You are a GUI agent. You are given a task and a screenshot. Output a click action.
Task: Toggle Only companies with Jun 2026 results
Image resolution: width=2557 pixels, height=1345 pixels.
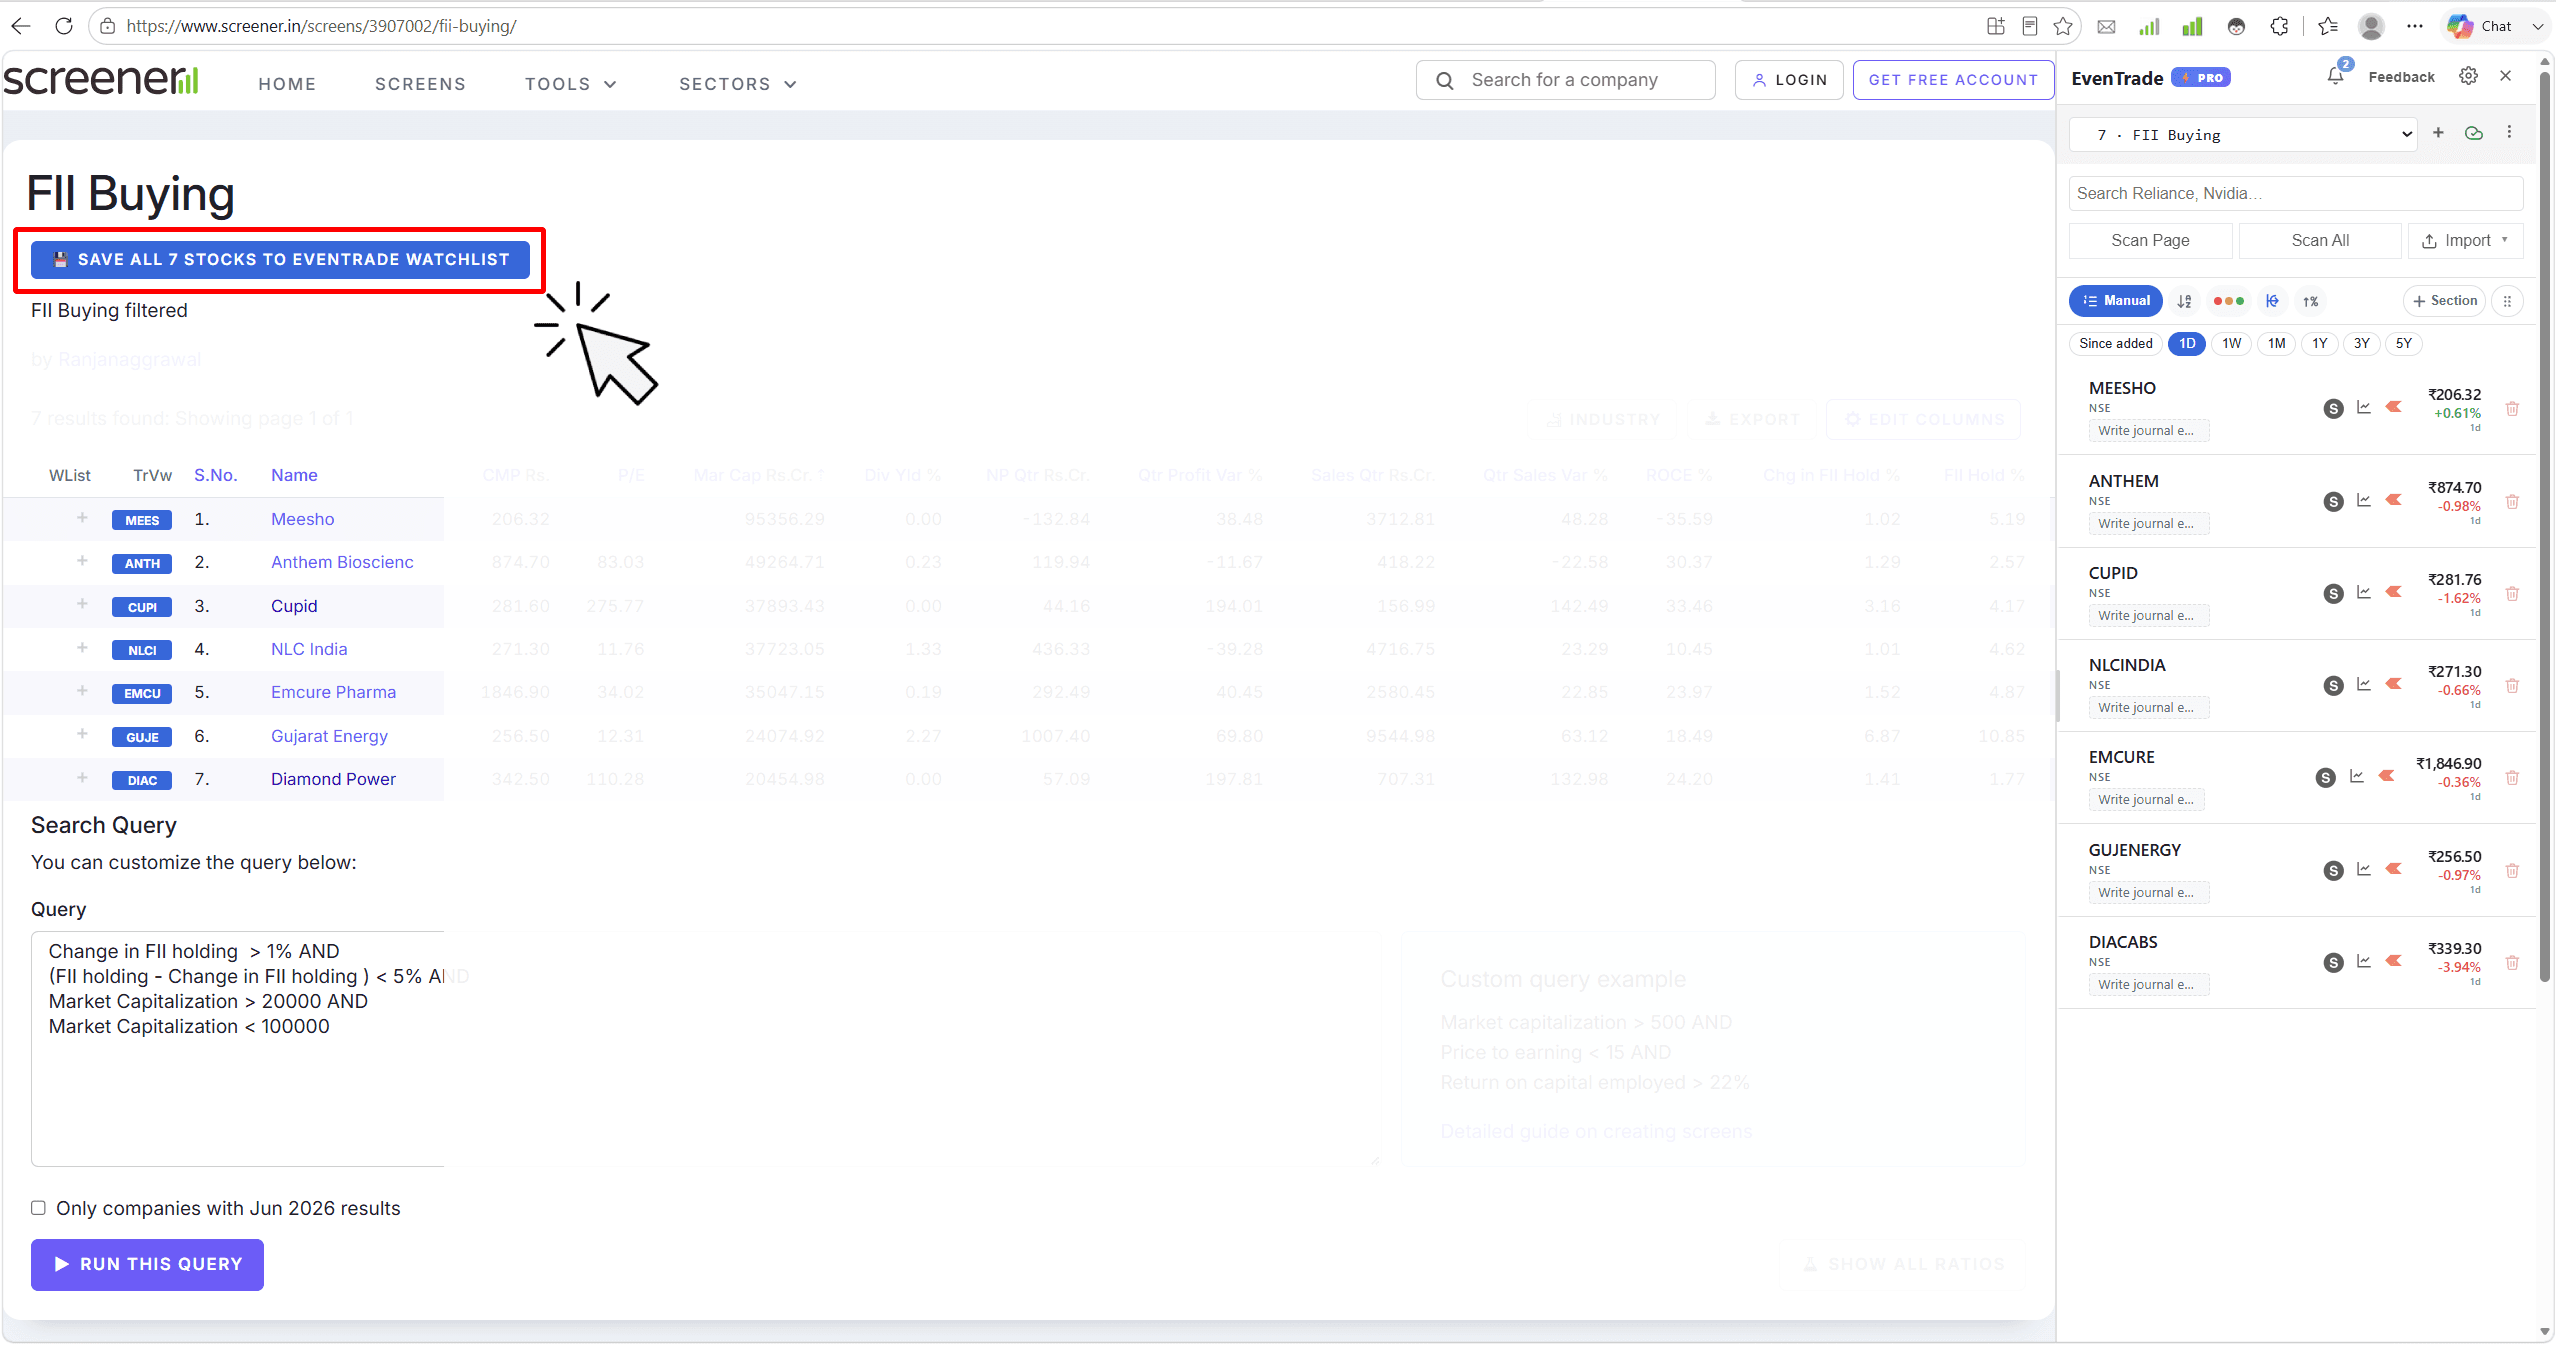point(38,1208)
